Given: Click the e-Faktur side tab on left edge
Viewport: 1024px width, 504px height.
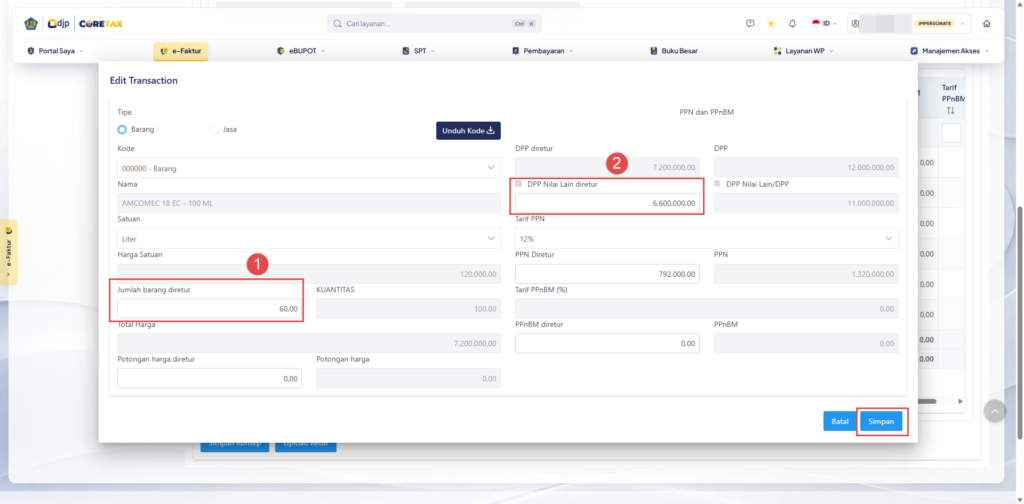Looking at the screenshot, I should (8, 251).
